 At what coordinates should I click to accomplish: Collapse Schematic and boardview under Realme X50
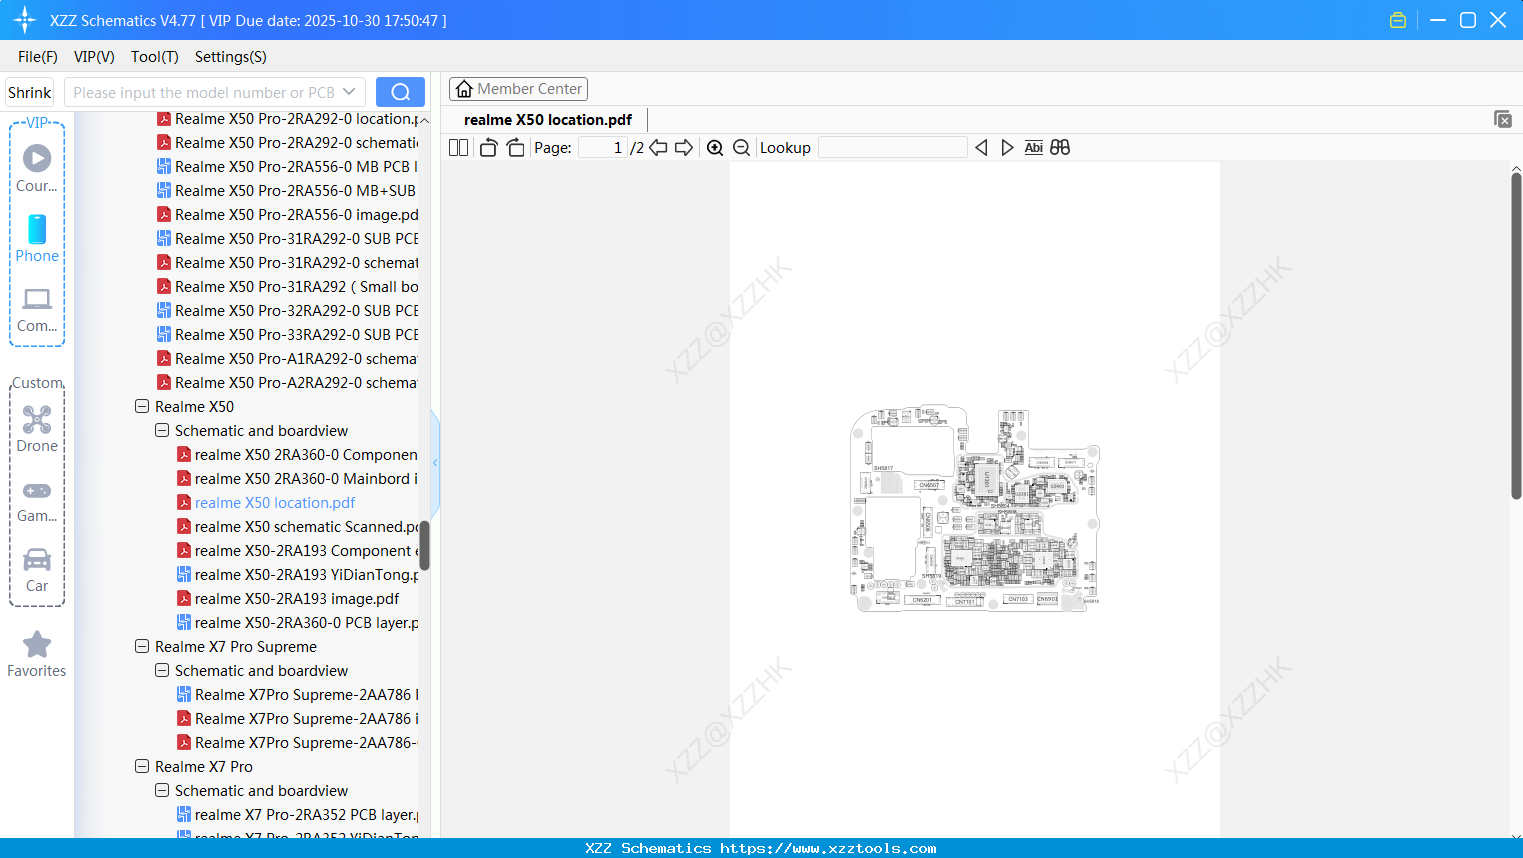(x=162, y=431)
